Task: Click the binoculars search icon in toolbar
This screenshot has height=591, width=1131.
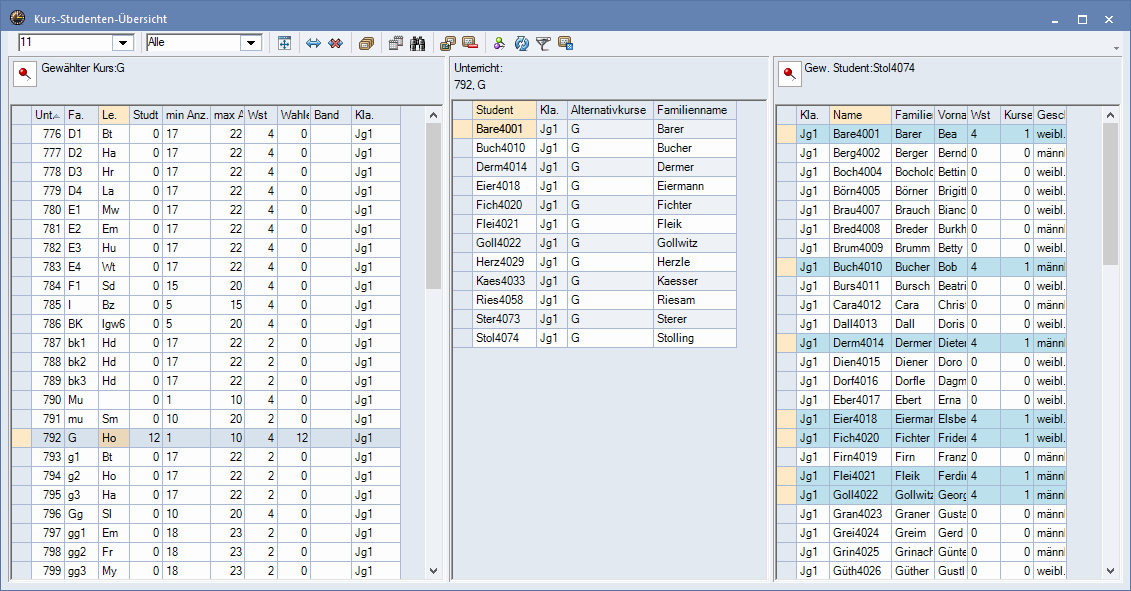Action: (x=418, y=43)
